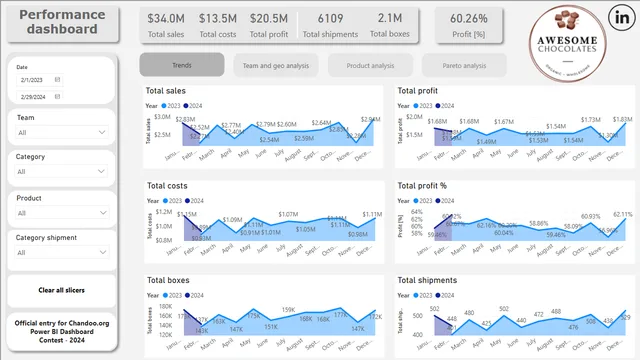Viewport: 640px width, 360px height.
Task: Click the 60.26% Profit [%] card
Action: (x=469, y=25)
